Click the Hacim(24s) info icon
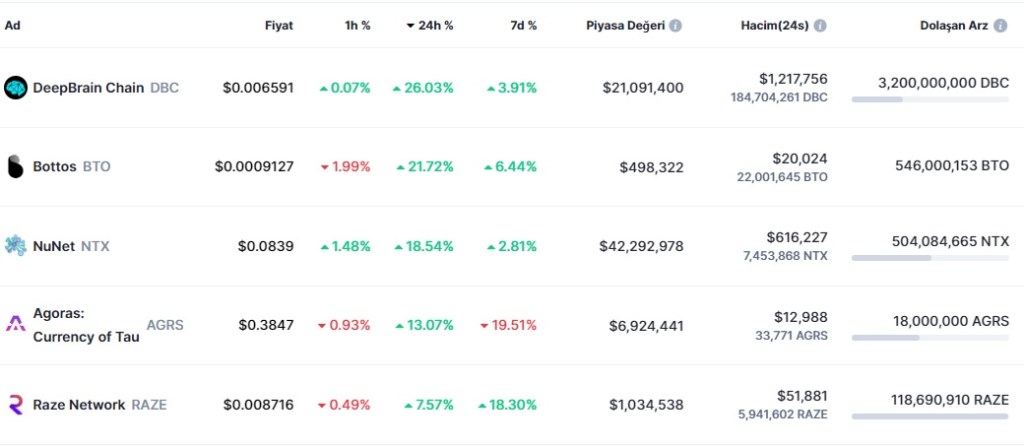 pyautogui.click(x=820, y=26)
